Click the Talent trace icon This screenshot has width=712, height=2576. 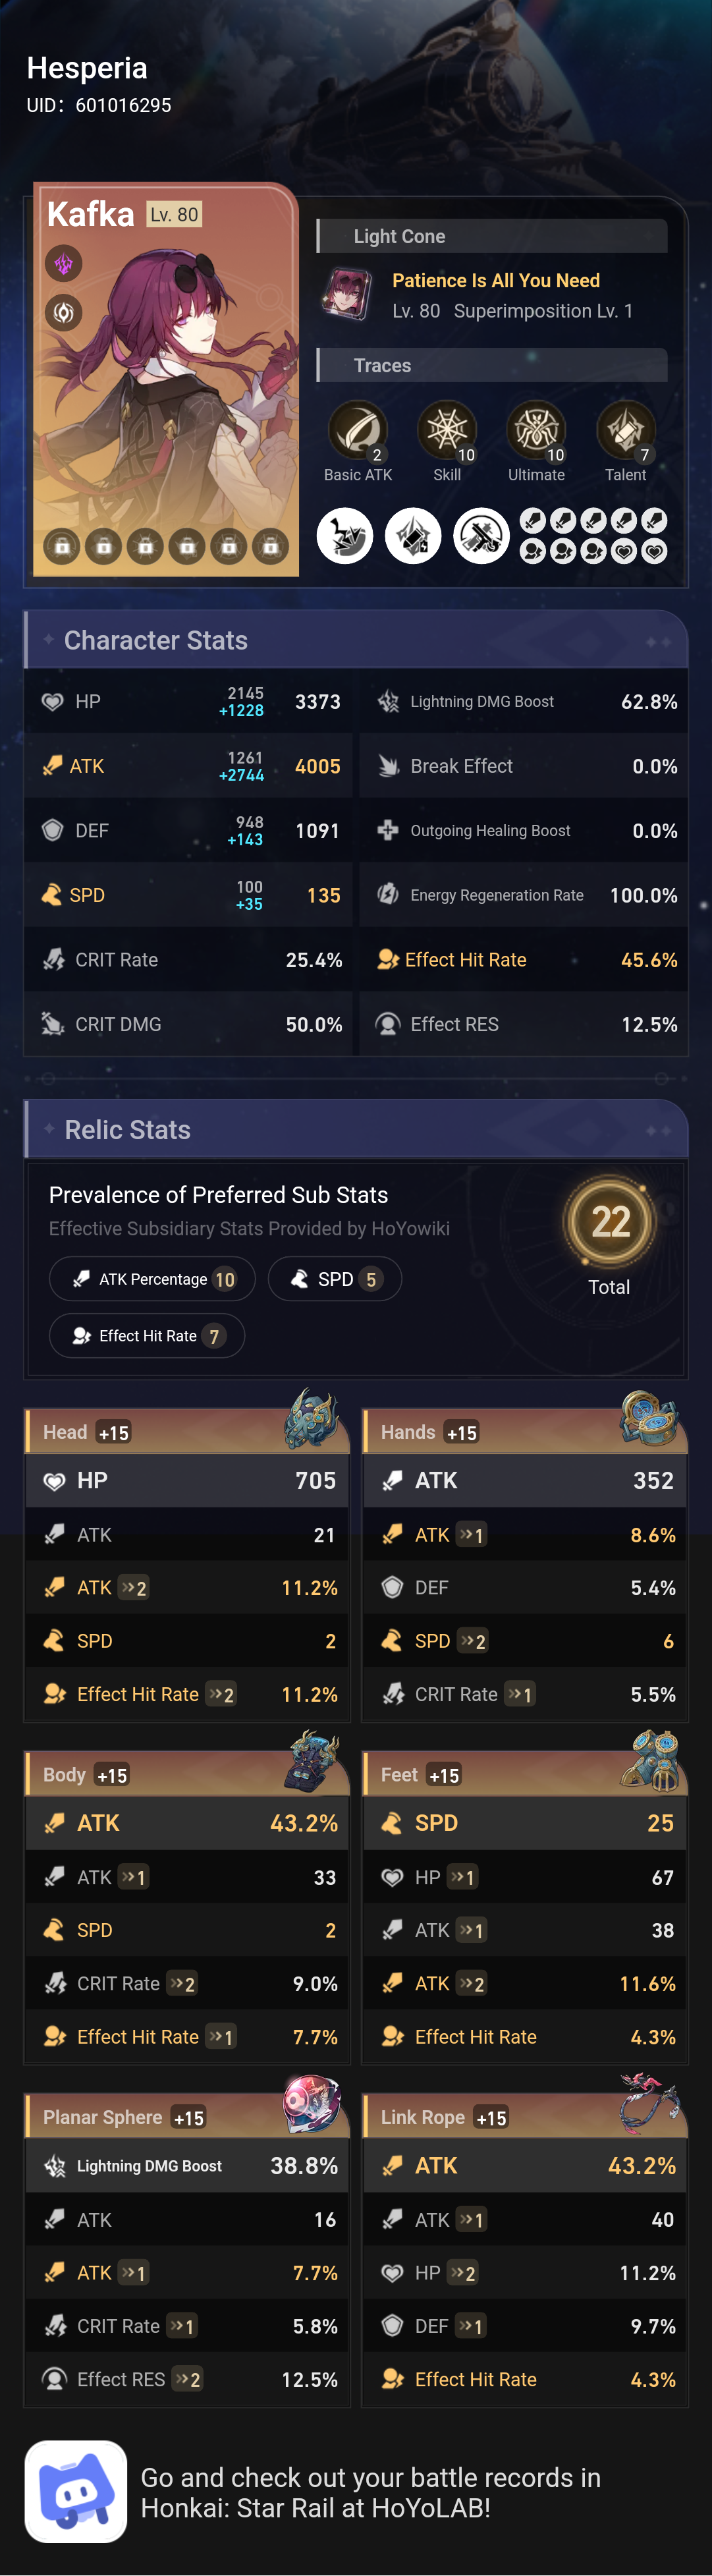pos(626,430)
